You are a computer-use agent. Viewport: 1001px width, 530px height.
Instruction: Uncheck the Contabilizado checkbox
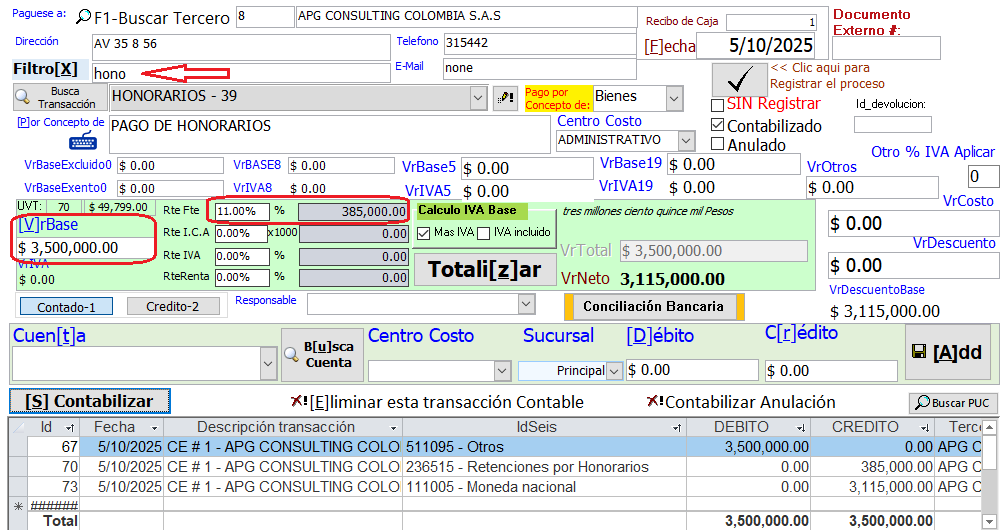(x=717, y=125)
